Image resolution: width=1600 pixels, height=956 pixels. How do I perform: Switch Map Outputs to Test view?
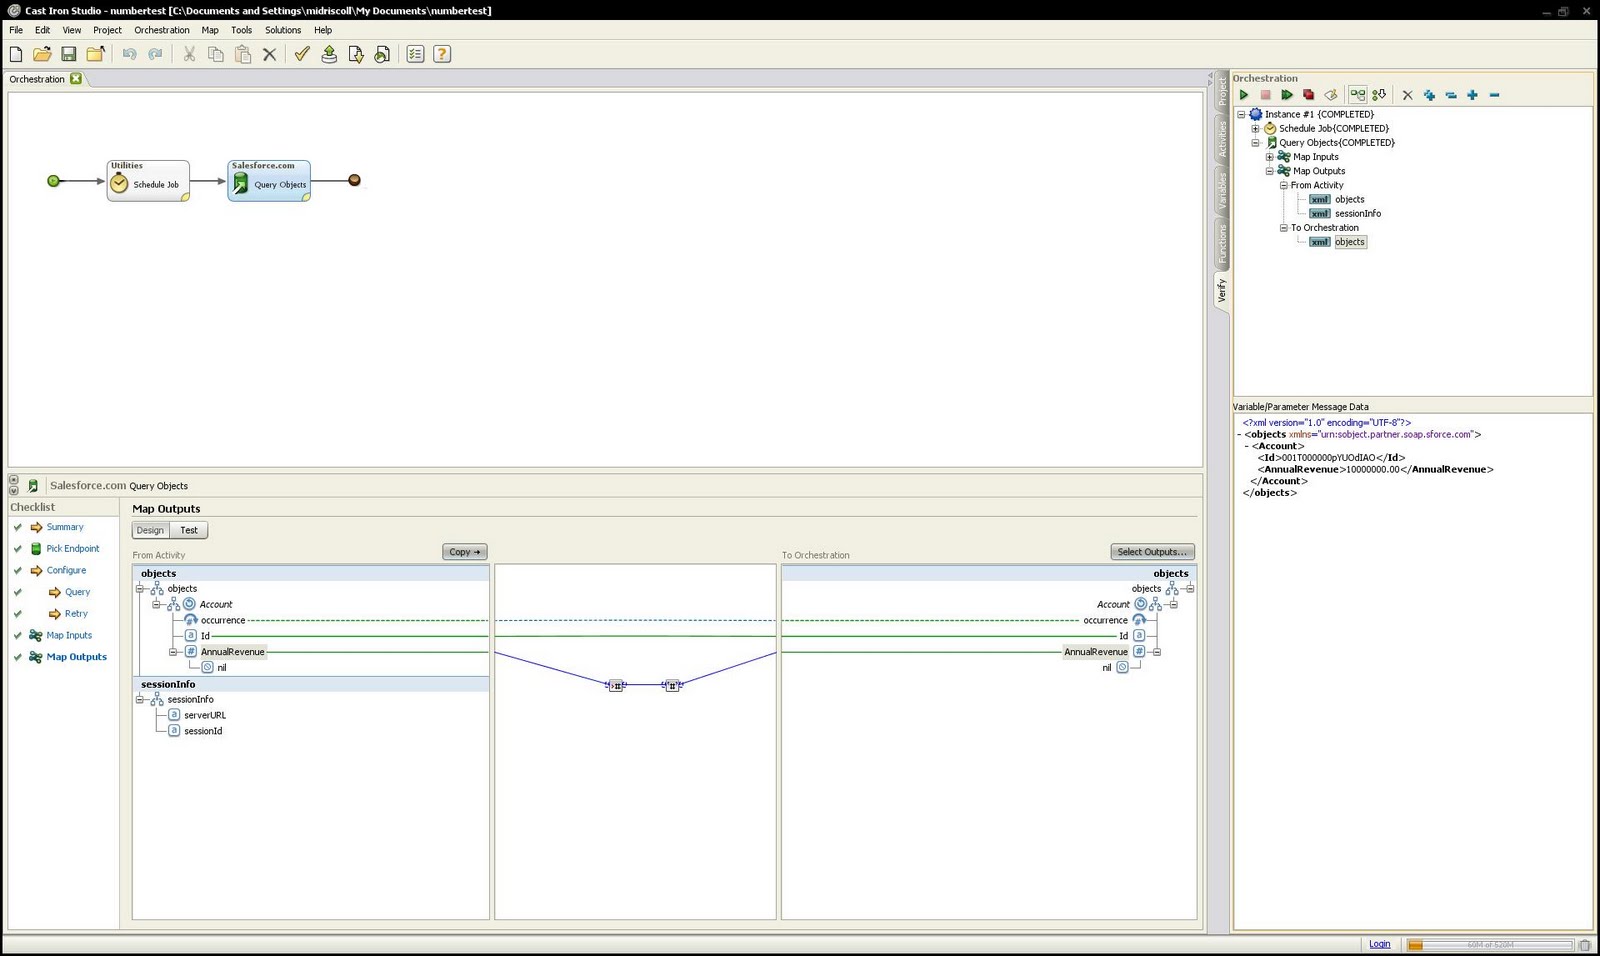point(189,530)
